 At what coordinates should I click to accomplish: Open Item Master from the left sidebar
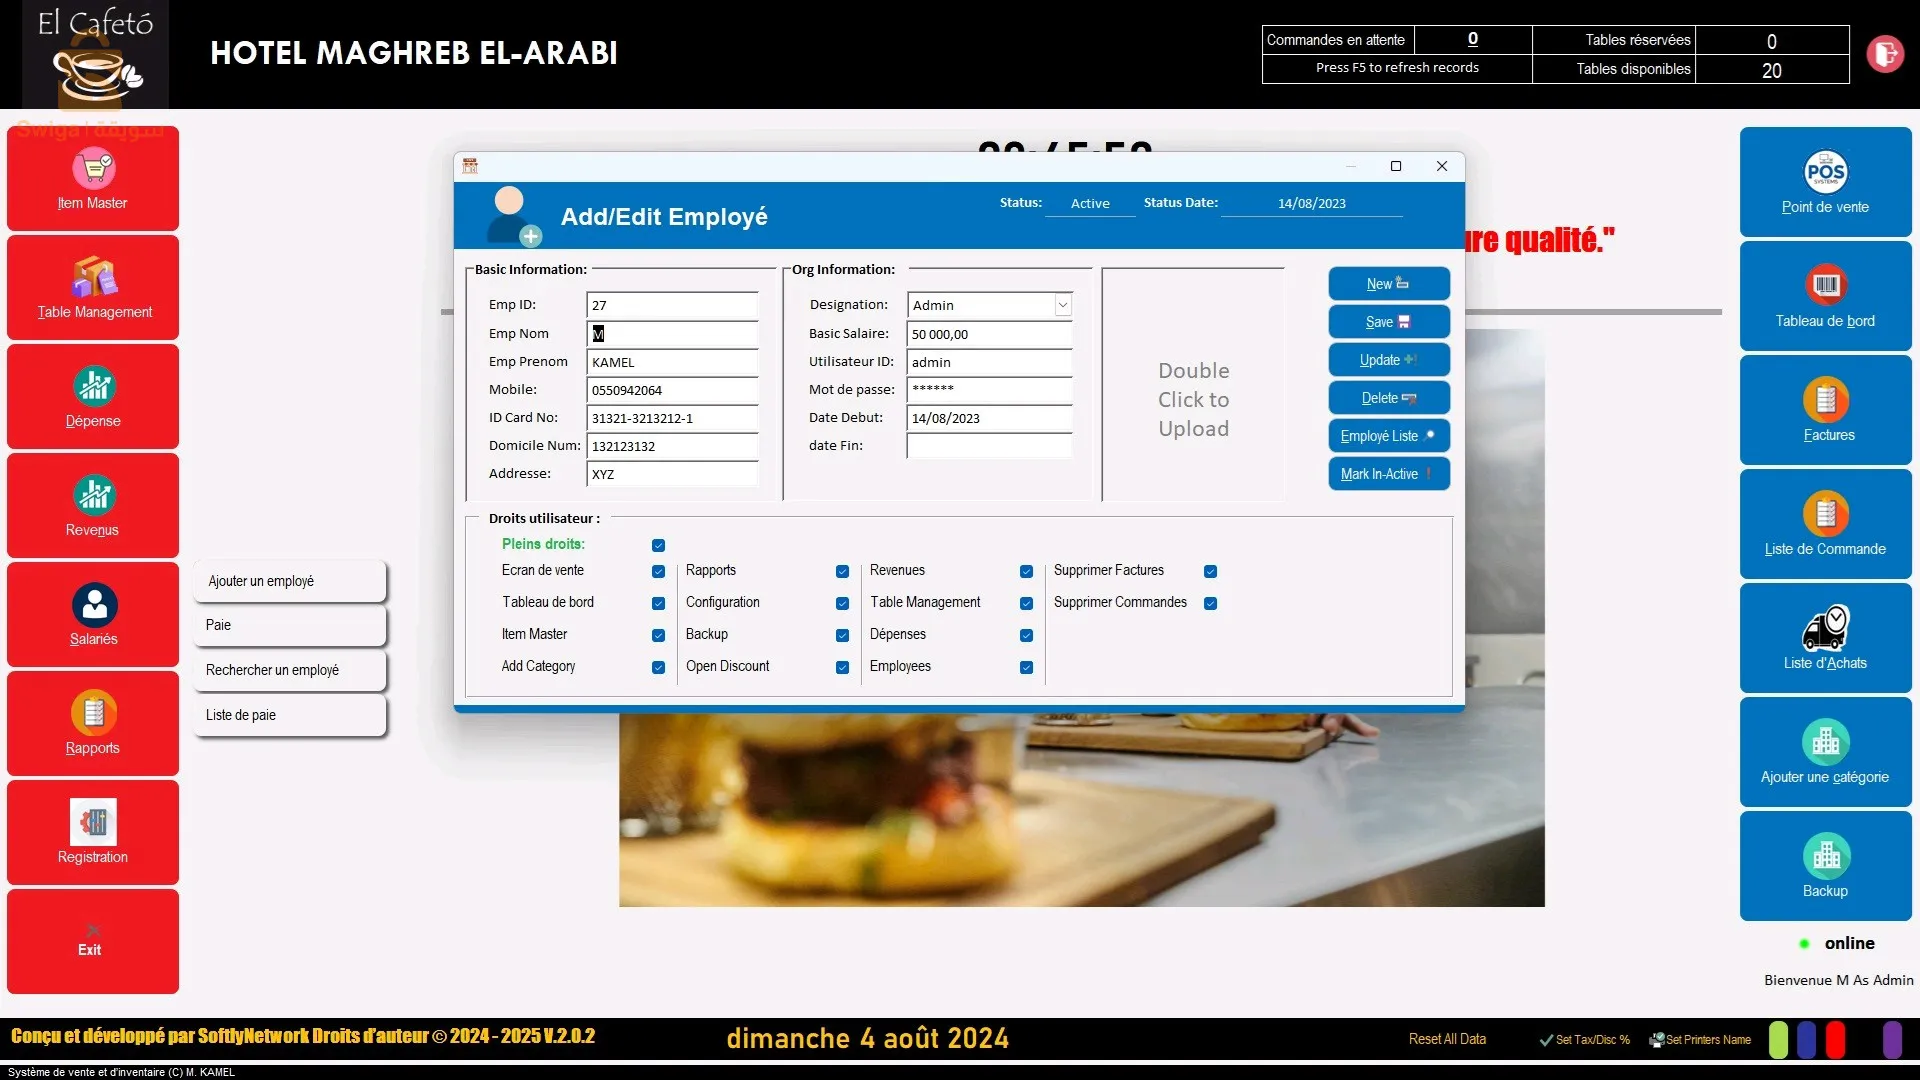pos(92,178)
